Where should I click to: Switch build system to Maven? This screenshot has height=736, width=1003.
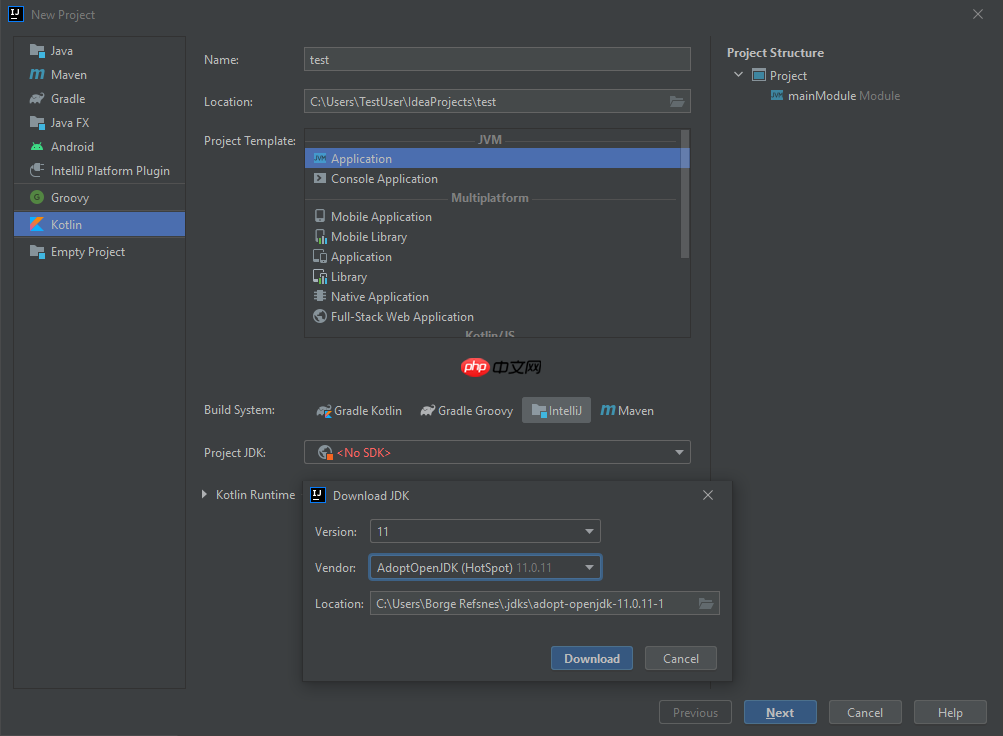tap(627, 411)
